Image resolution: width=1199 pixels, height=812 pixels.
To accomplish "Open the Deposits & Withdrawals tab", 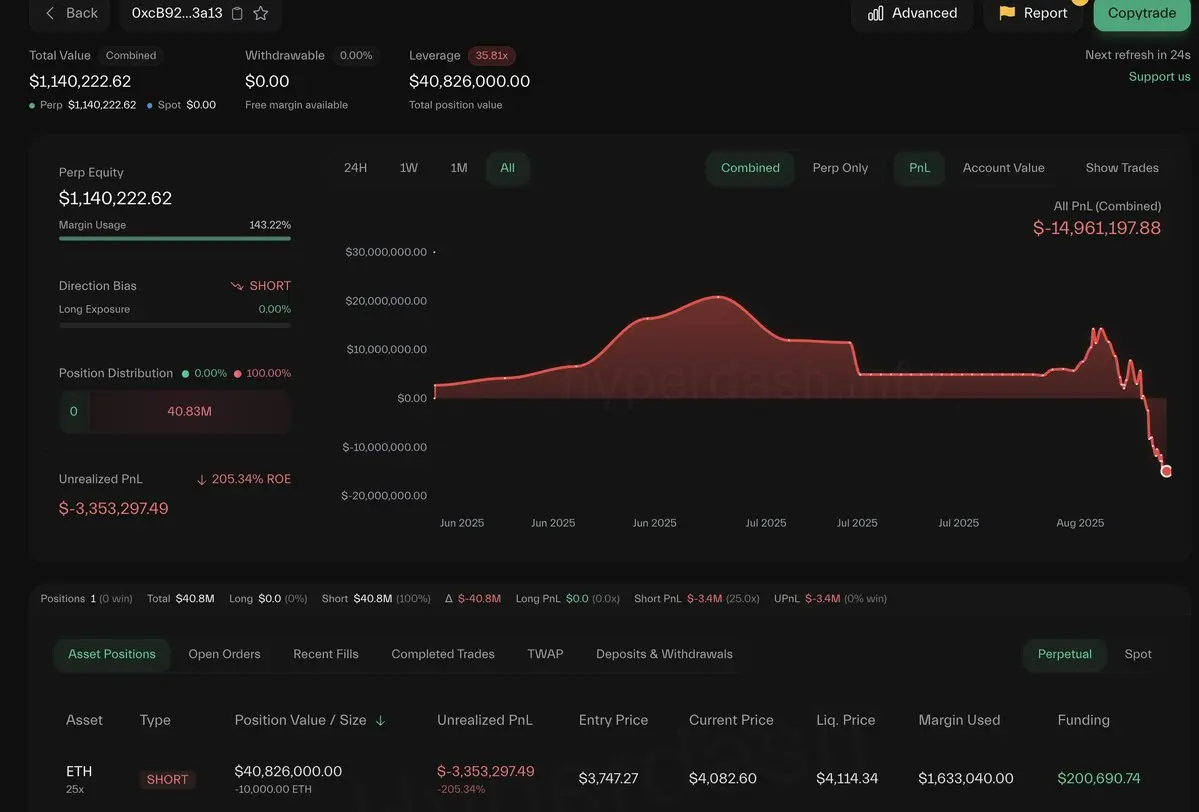I will tap(664, 654).
